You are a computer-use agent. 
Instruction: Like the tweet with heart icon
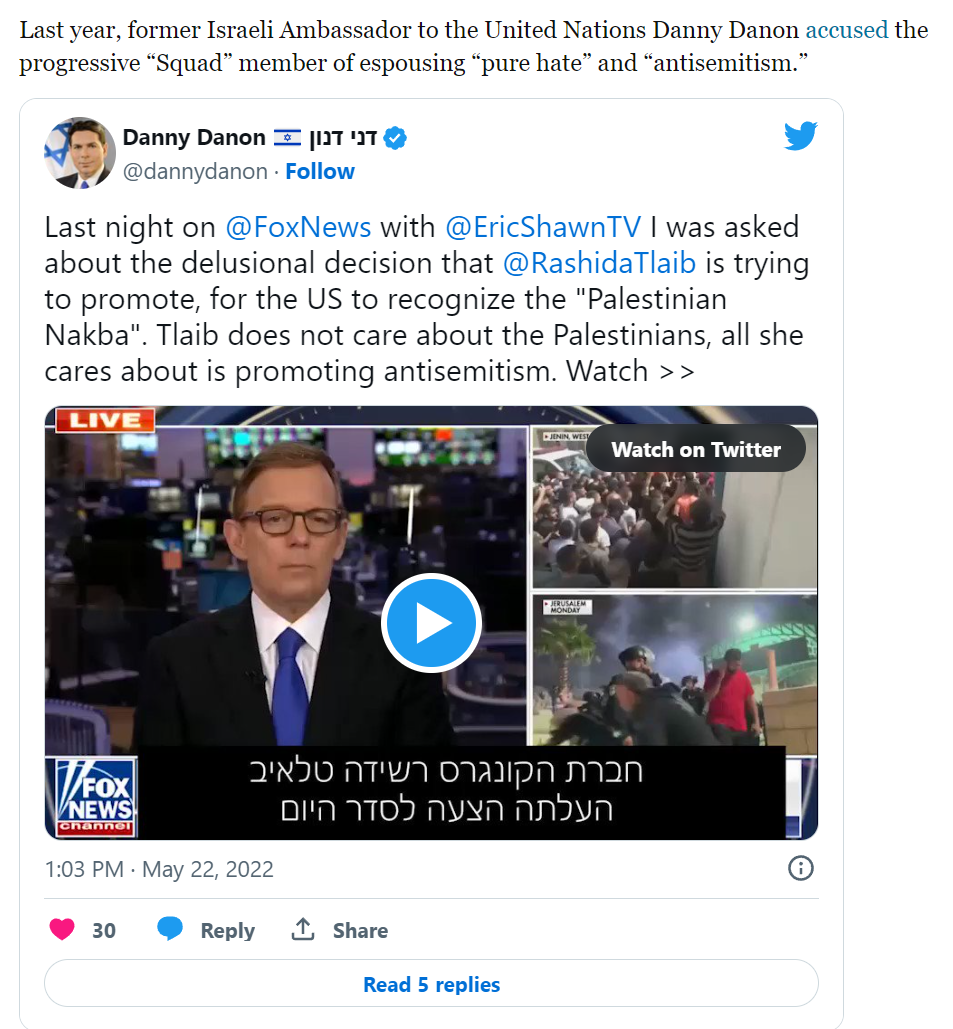62,929
